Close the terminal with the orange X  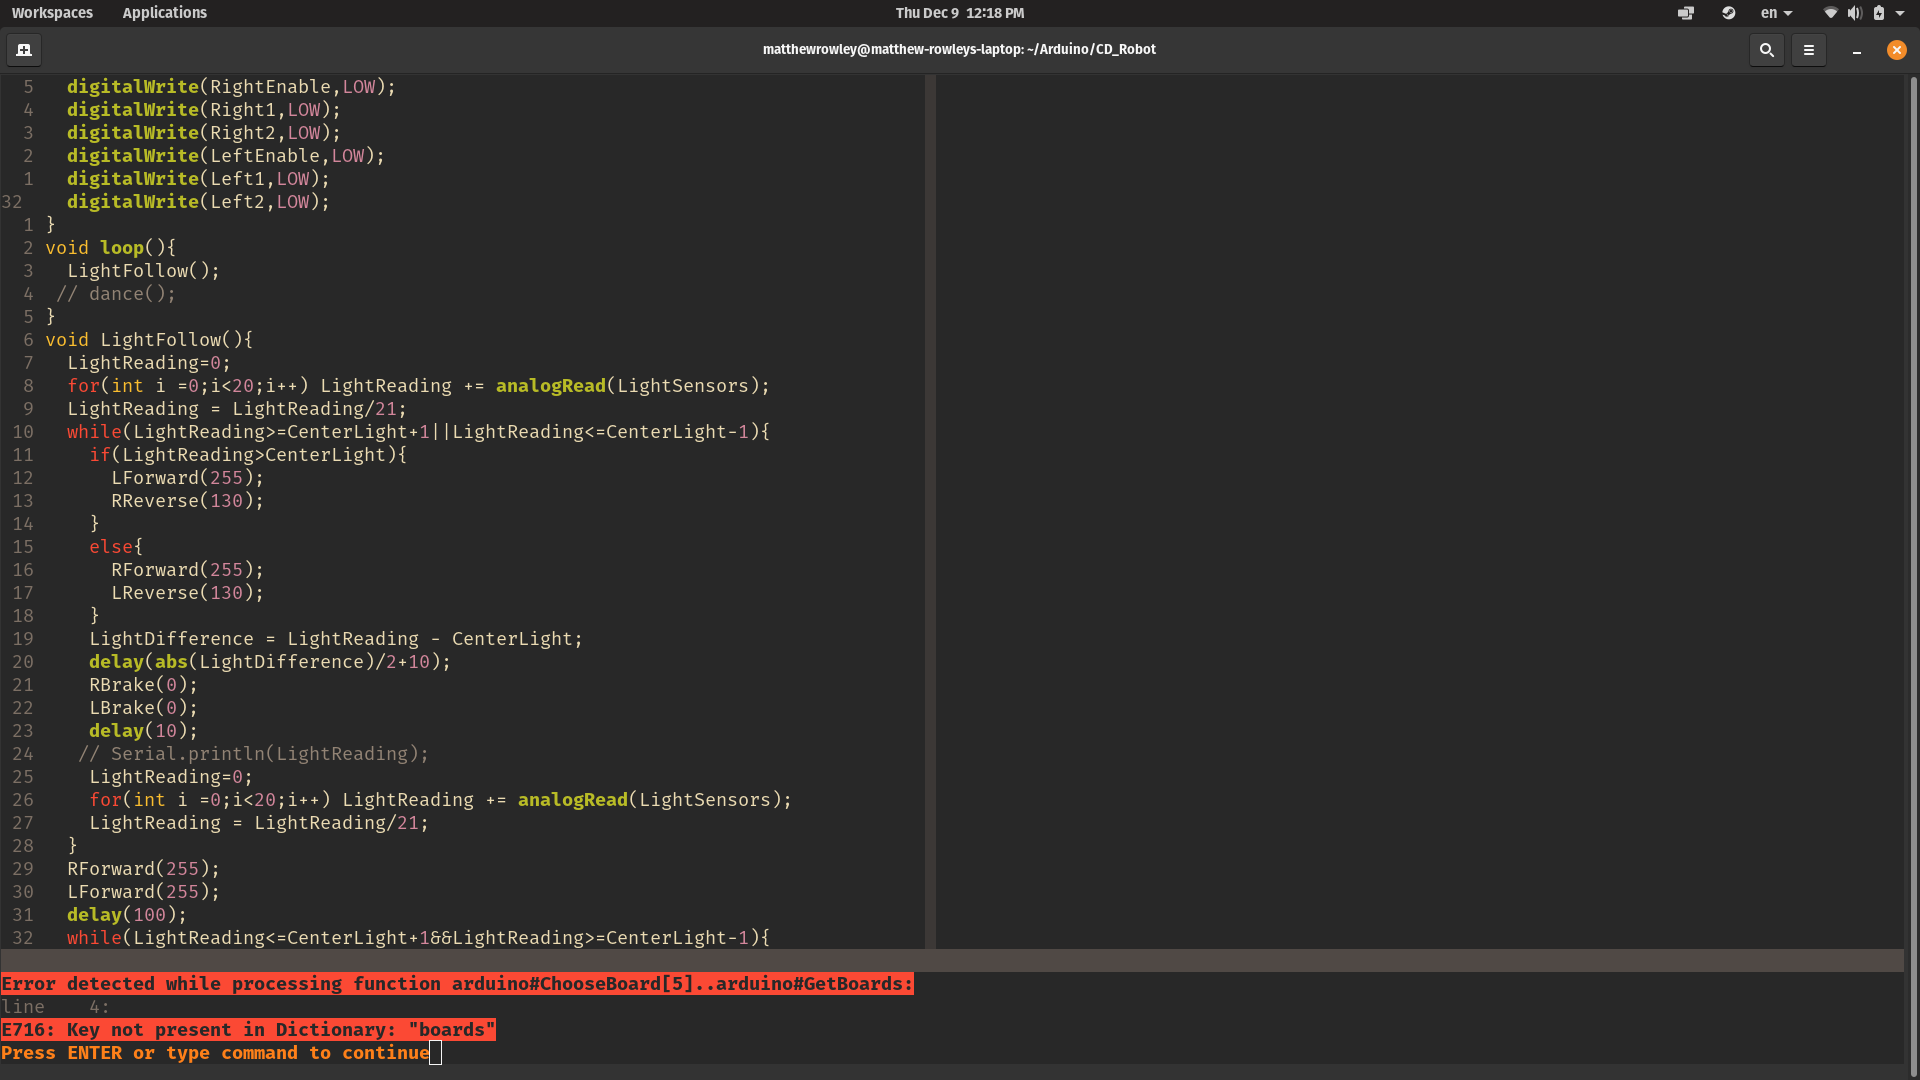point(1897,50)
